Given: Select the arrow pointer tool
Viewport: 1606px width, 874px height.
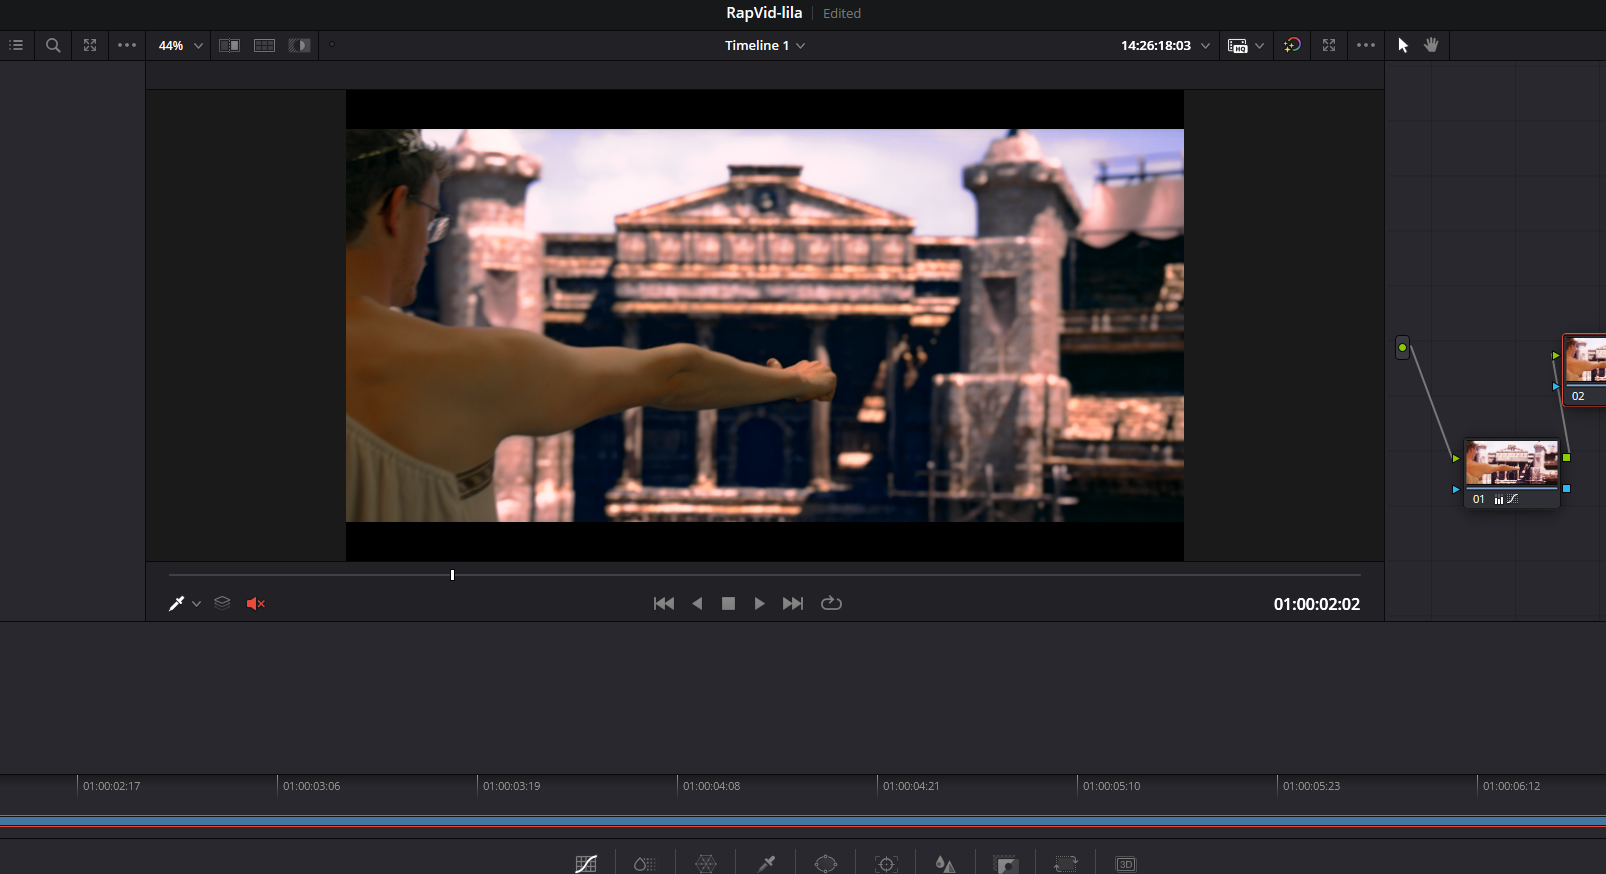Looking at the screenshot, I should tap(1403, 45).
